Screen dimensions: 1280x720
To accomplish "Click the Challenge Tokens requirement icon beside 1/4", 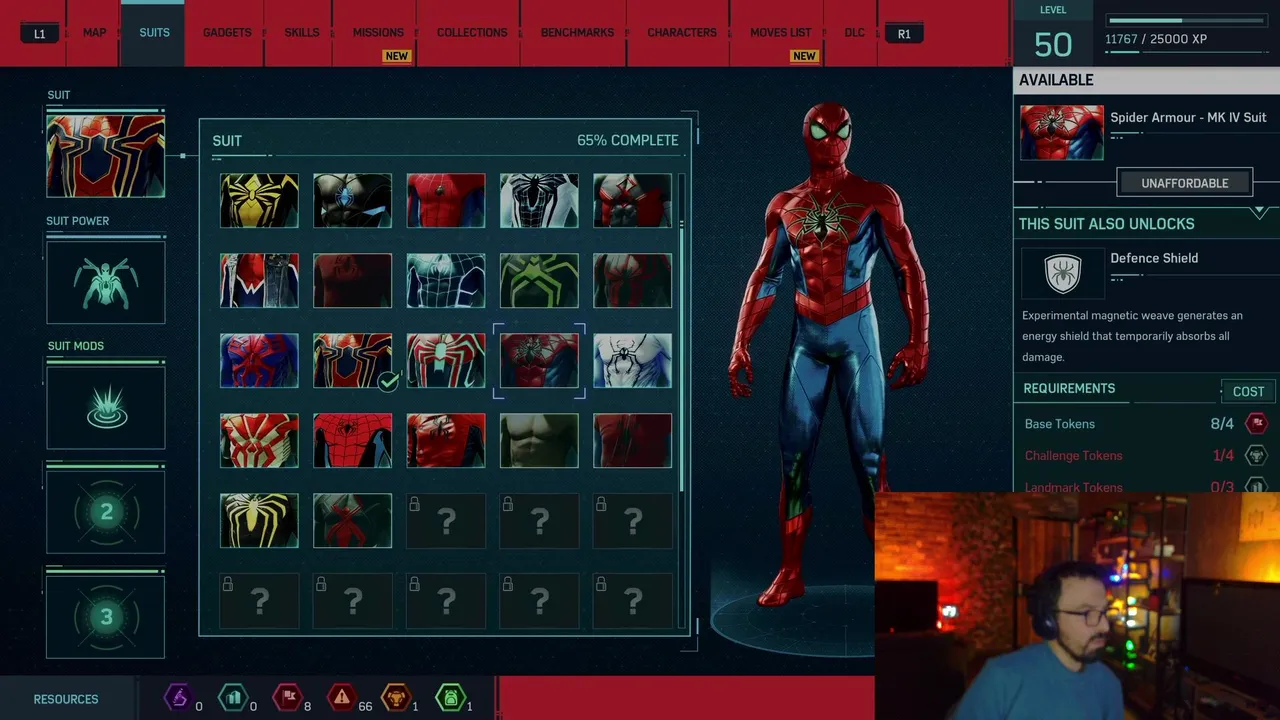I will [x=1256, y=456].
